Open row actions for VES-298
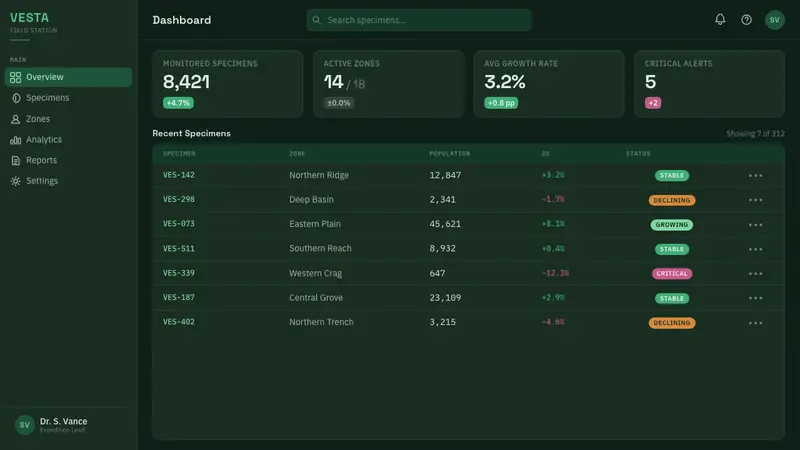Viewport: 800px width, 450px height. (x=755, y=200)
